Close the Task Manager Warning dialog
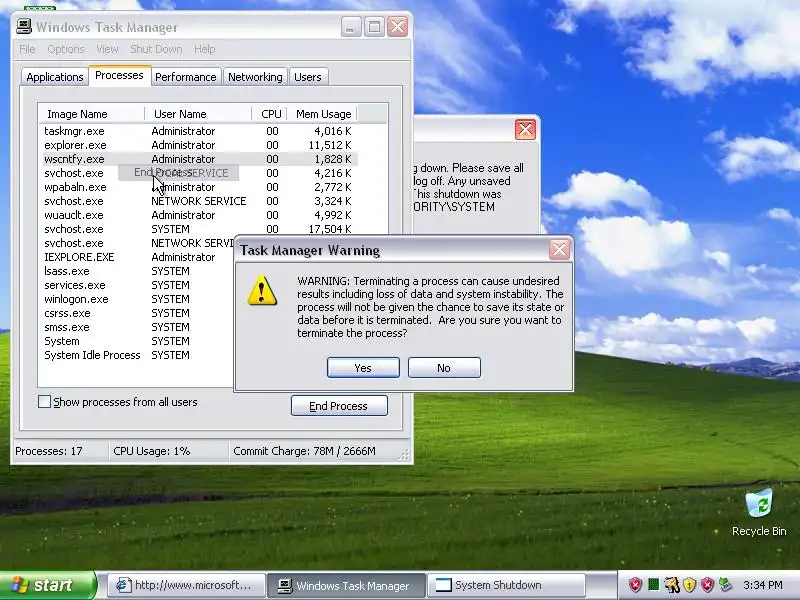The width and height of the screenshot is (800, 600). (559, 249)
